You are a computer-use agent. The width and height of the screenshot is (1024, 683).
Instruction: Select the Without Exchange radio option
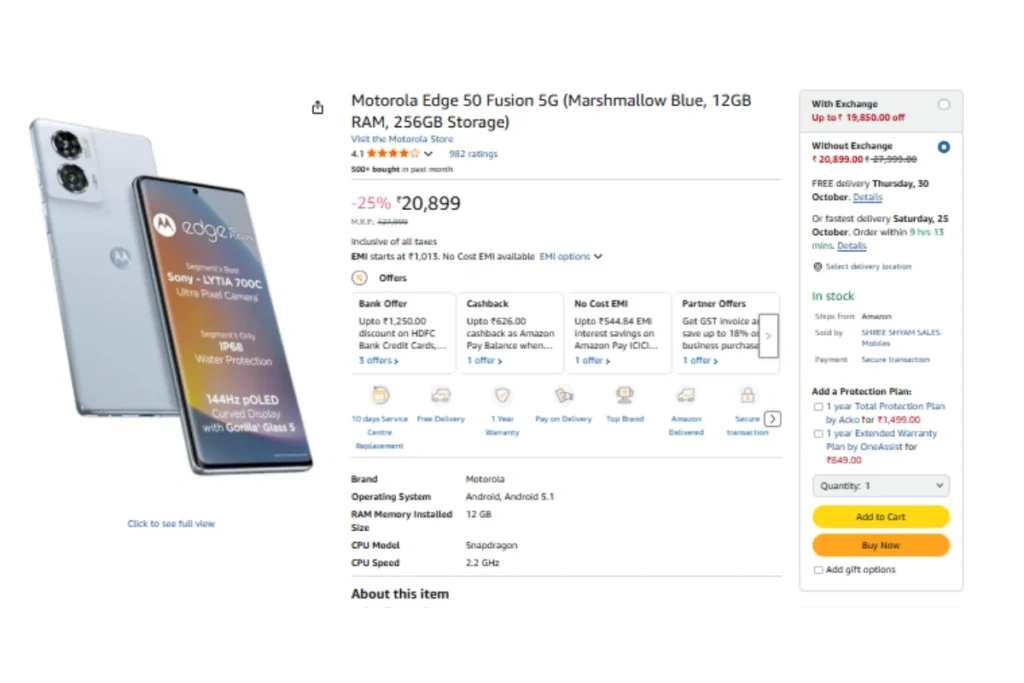pyautogui.click(x=944, y=147)
